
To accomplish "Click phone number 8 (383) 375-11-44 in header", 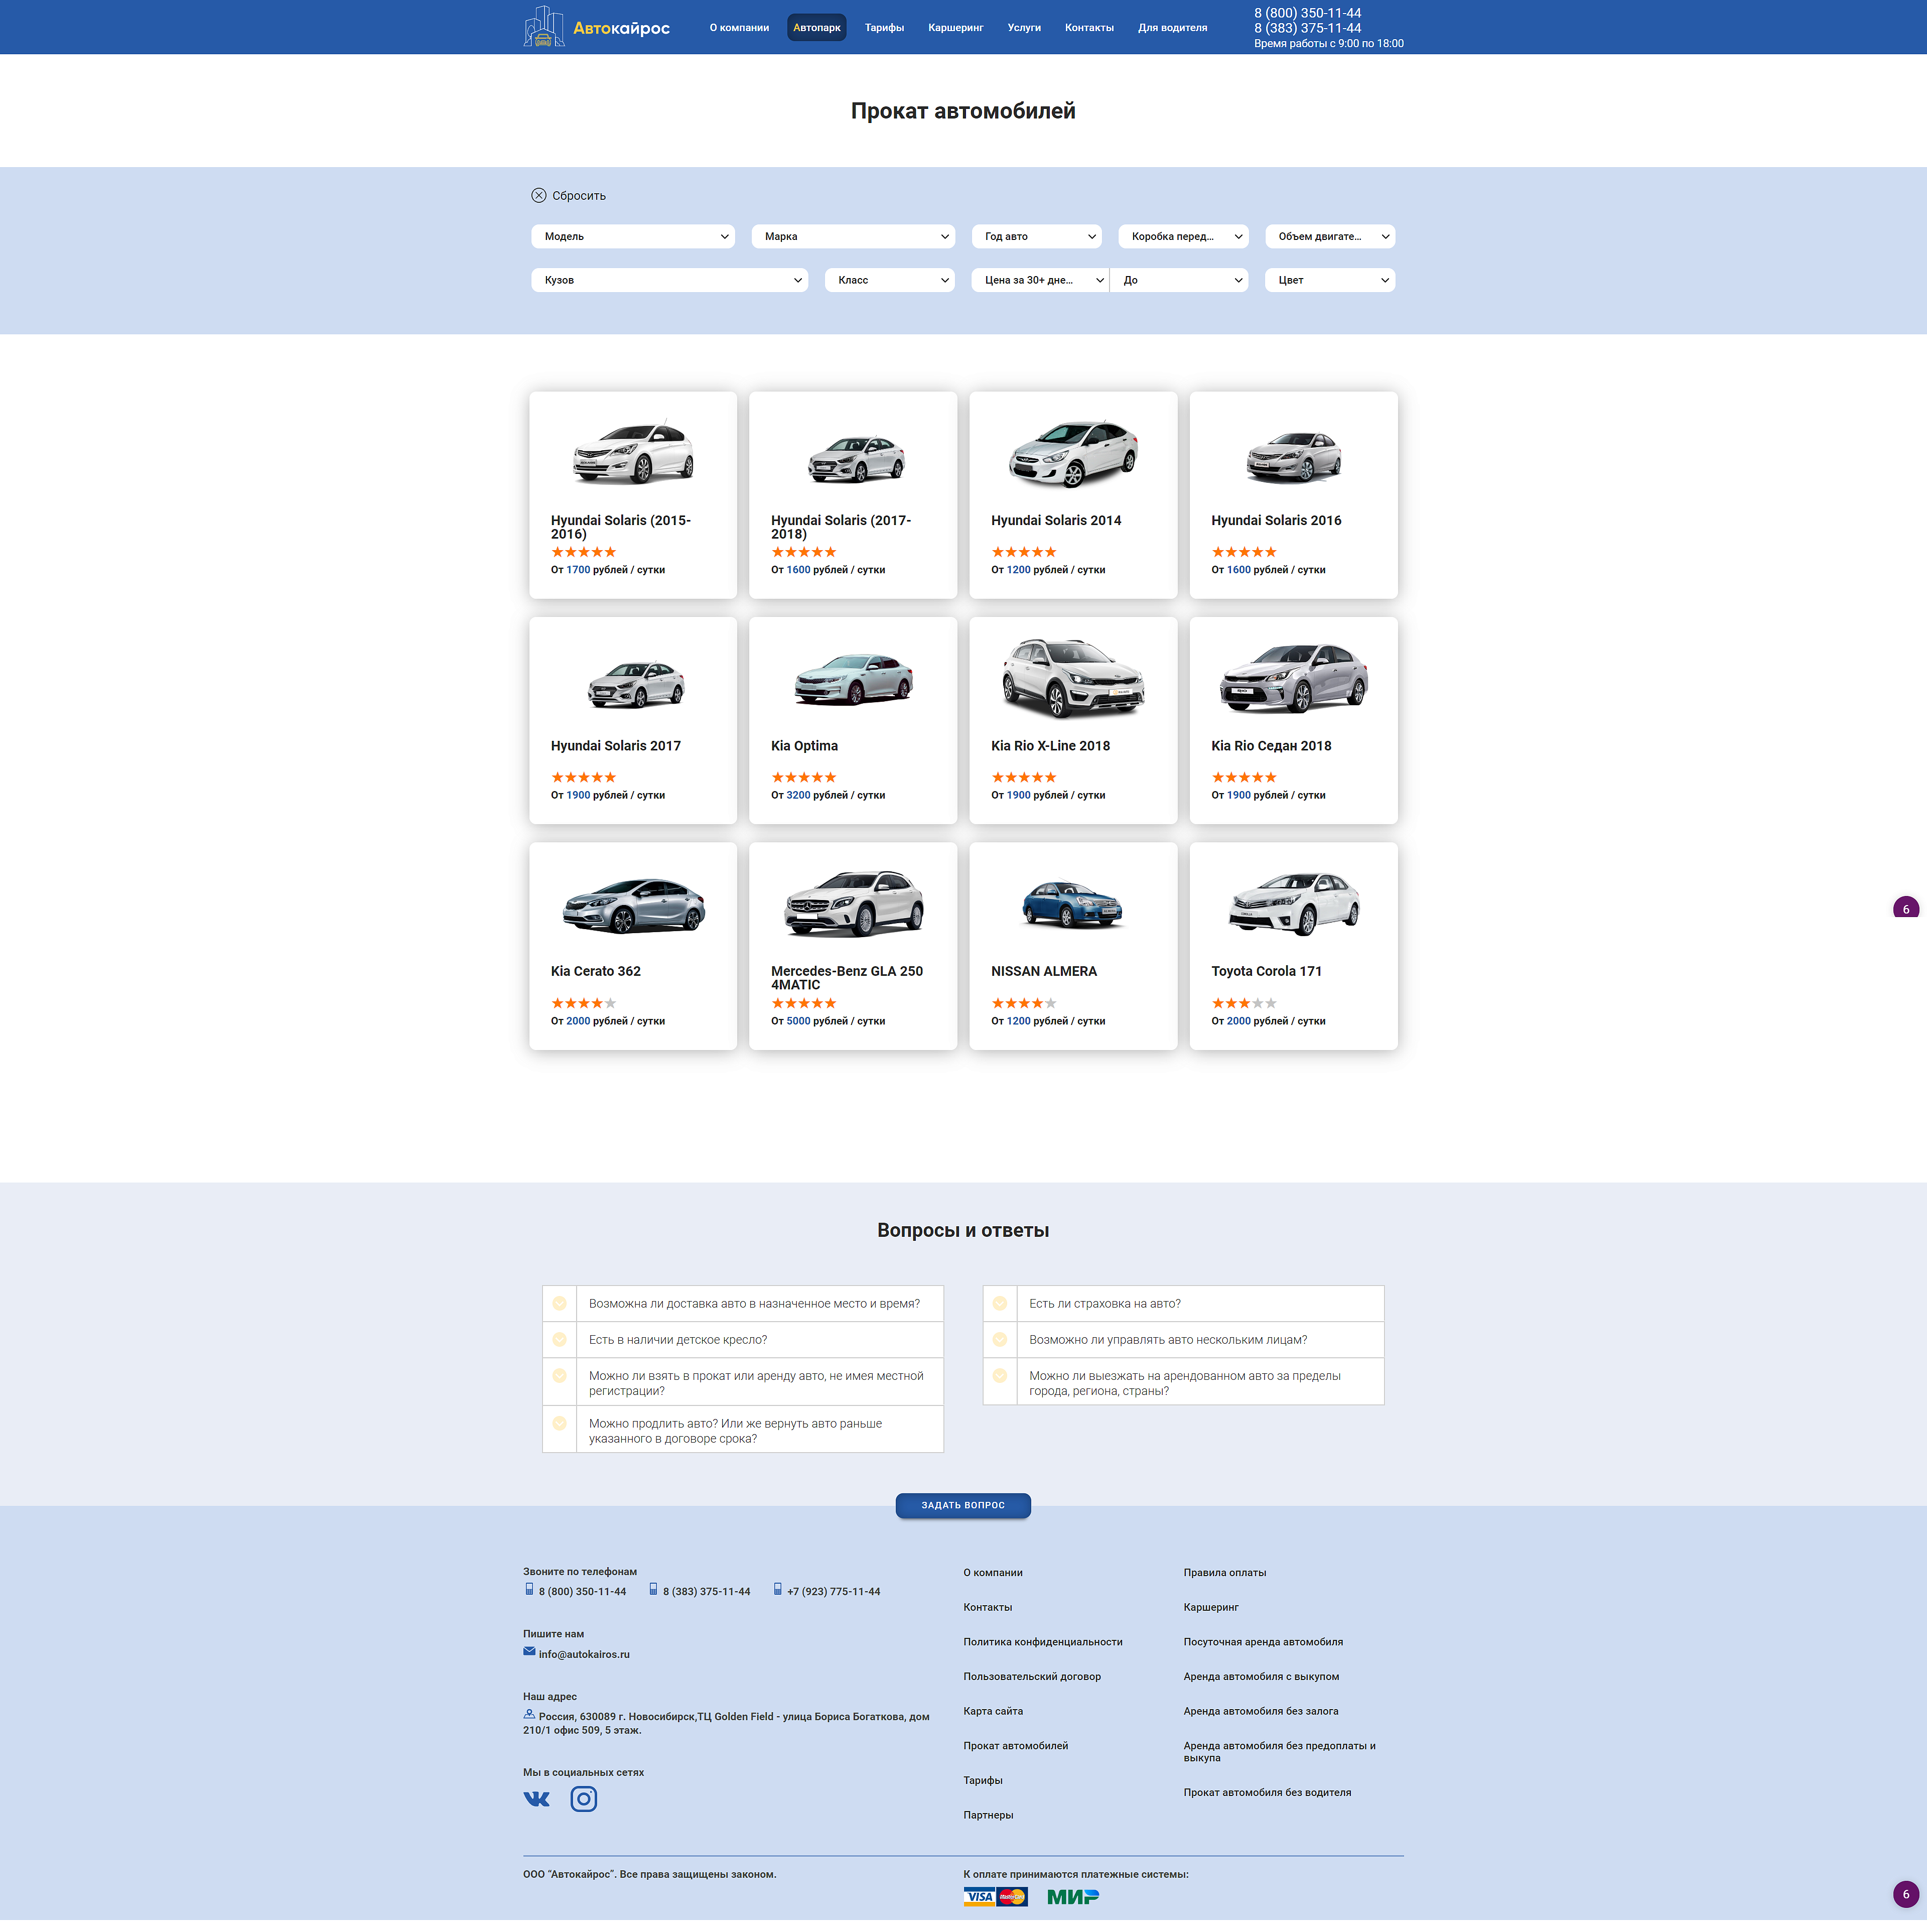I will [x=1307, y=29].
